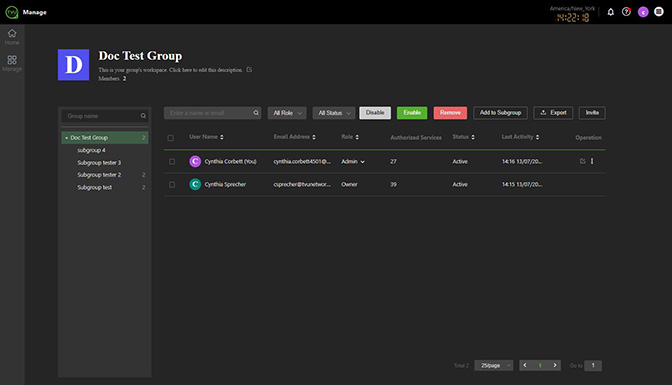The image size is (672, 385).
Task: Click last activity 14:15 cell
Action: pos(522,184)
